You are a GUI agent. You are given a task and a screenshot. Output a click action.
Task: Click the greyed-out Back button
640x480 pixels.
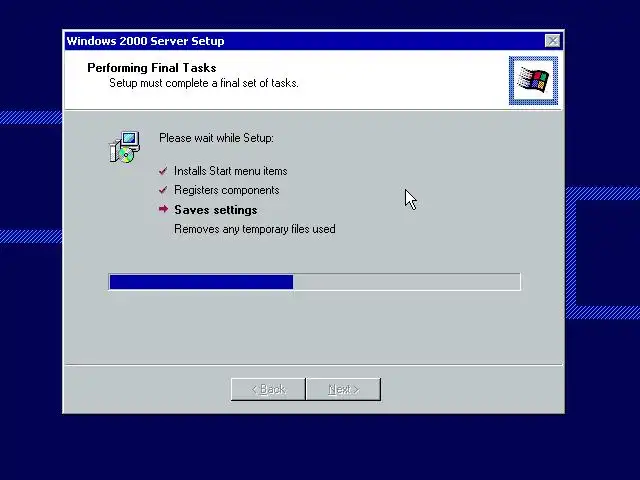point(268,389)
